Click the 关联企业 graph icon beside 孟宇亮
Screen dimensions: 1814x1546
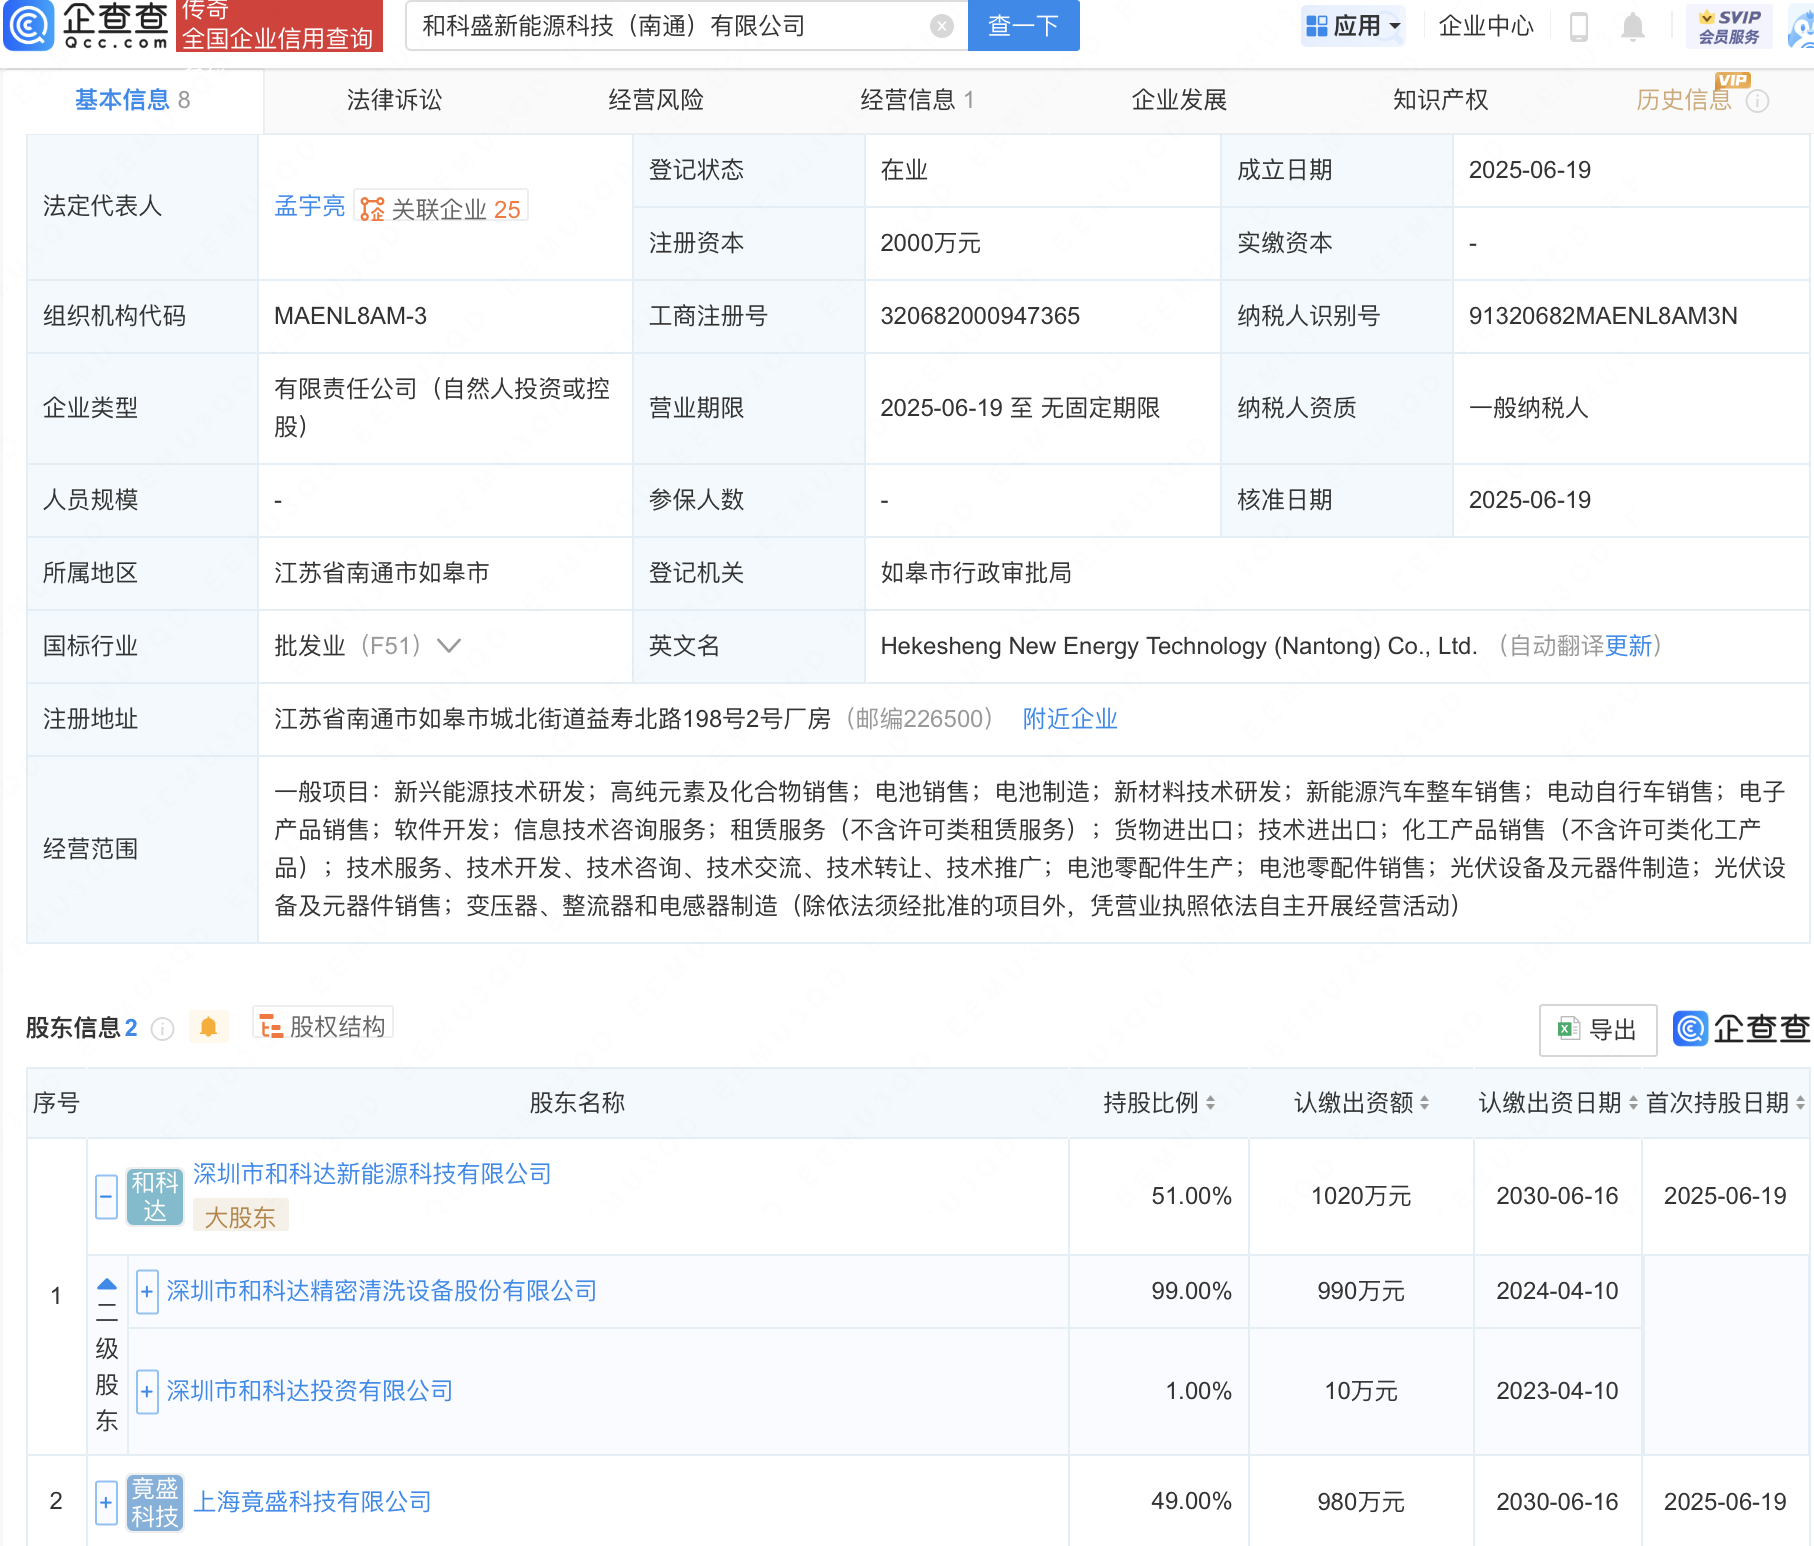[x=372, y=208]
